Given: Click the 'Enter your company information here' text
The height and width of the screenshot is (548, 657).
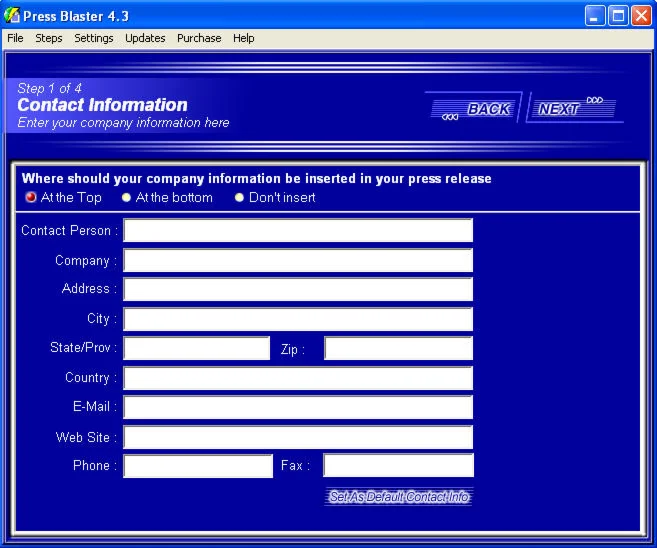Looking at the screenshot, I should [123, 123].
